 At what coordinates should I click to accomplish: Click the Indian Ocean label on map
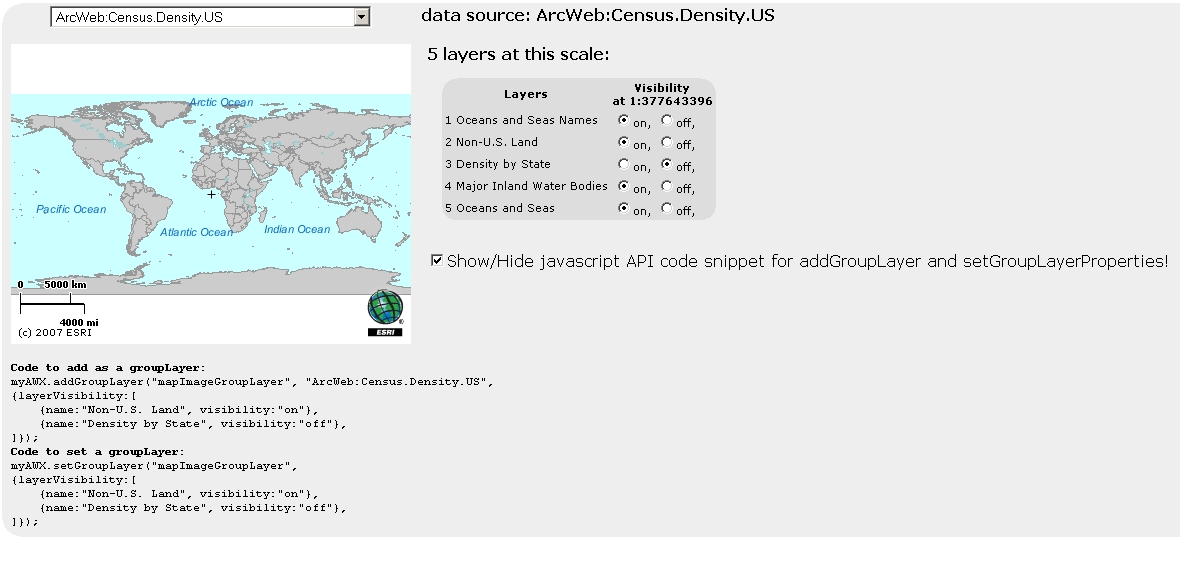(297, 230)
